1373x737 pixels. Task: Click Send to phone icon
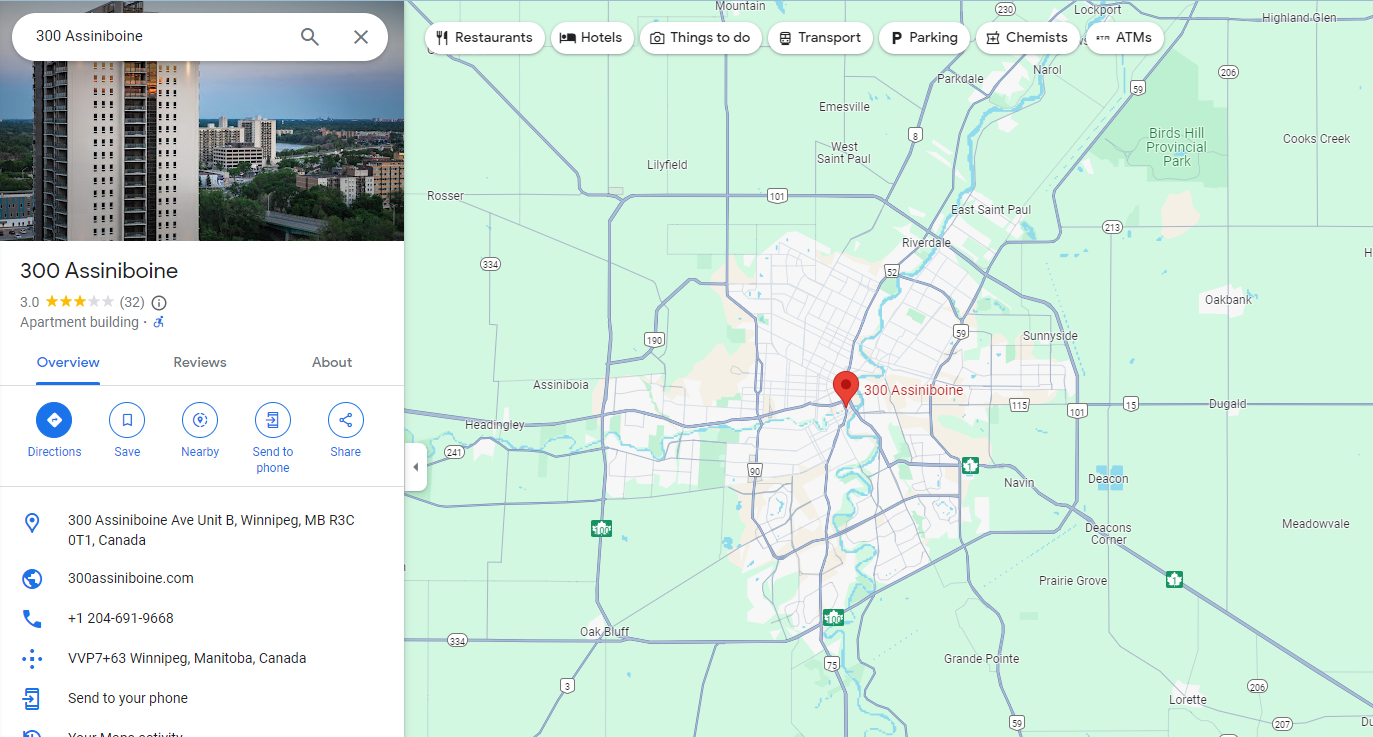(272, 420)
